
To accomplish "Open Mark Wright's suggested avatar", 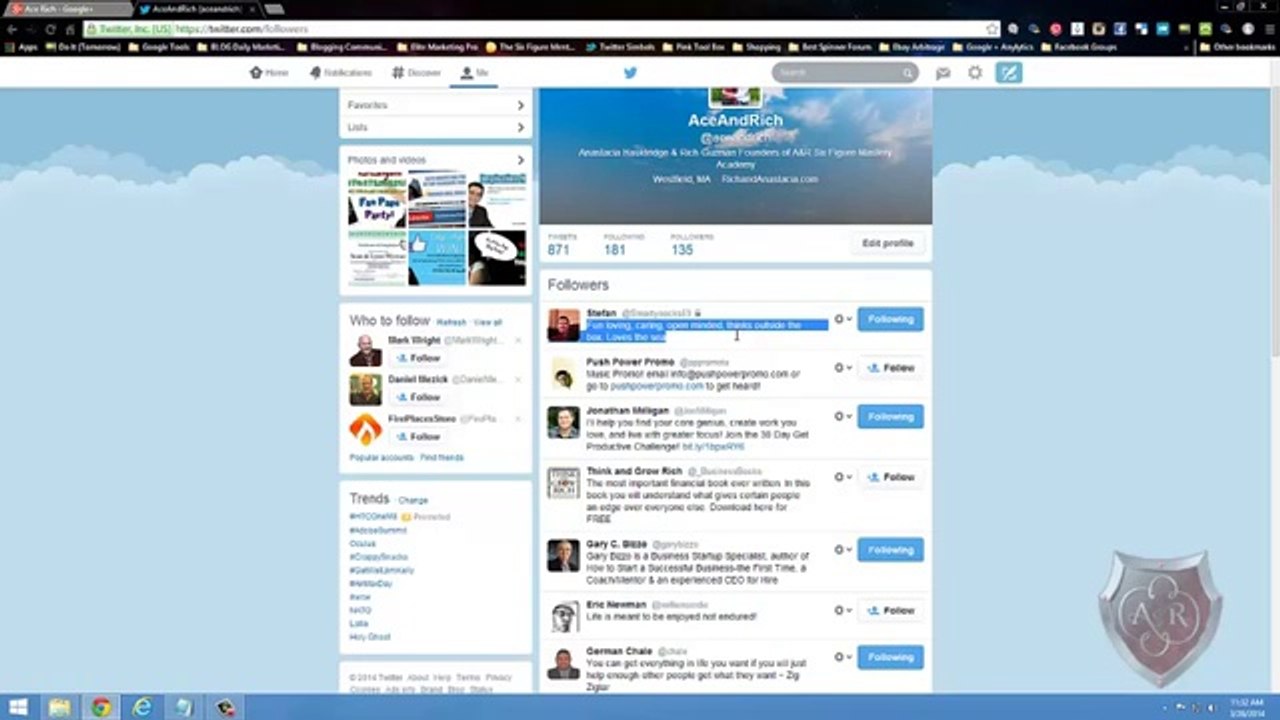I will tap(365, 350).
